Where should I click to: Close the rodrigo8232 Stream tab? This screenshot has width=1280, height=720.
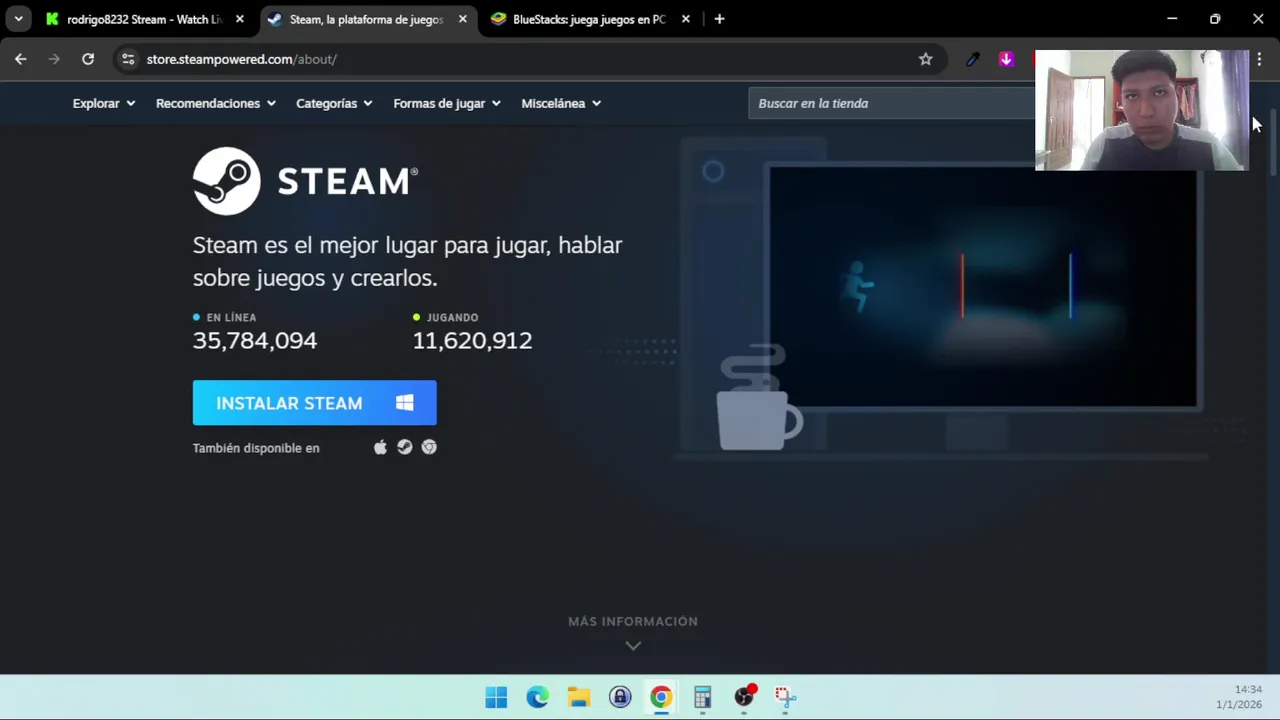point(239,19)
